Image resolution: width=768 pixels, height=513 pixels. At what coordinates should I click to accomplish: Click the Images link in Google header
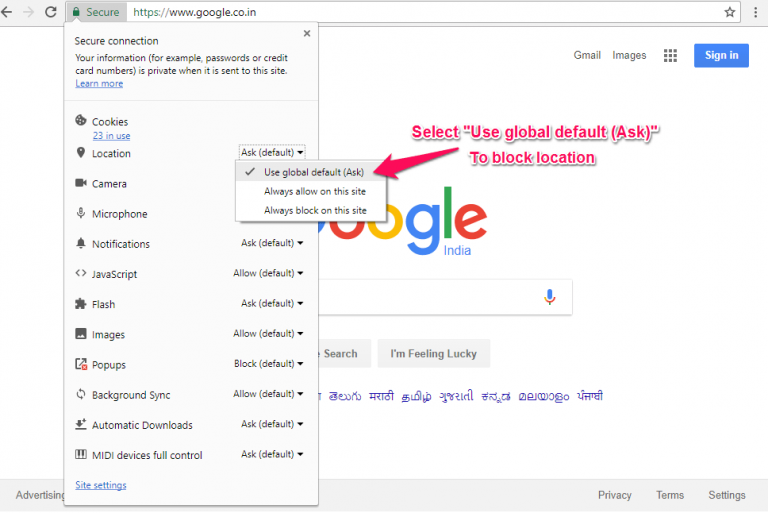point(629,55)
